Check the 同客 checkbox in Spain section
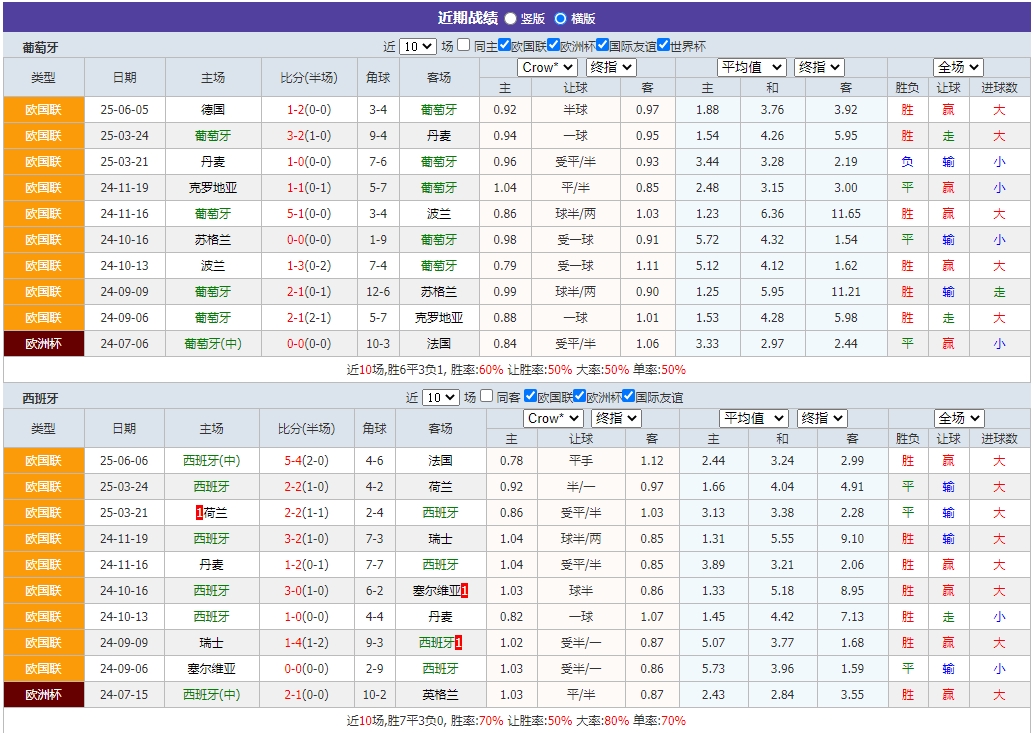This screenshot has width=1033, height=733. click(x=487, y=395)
